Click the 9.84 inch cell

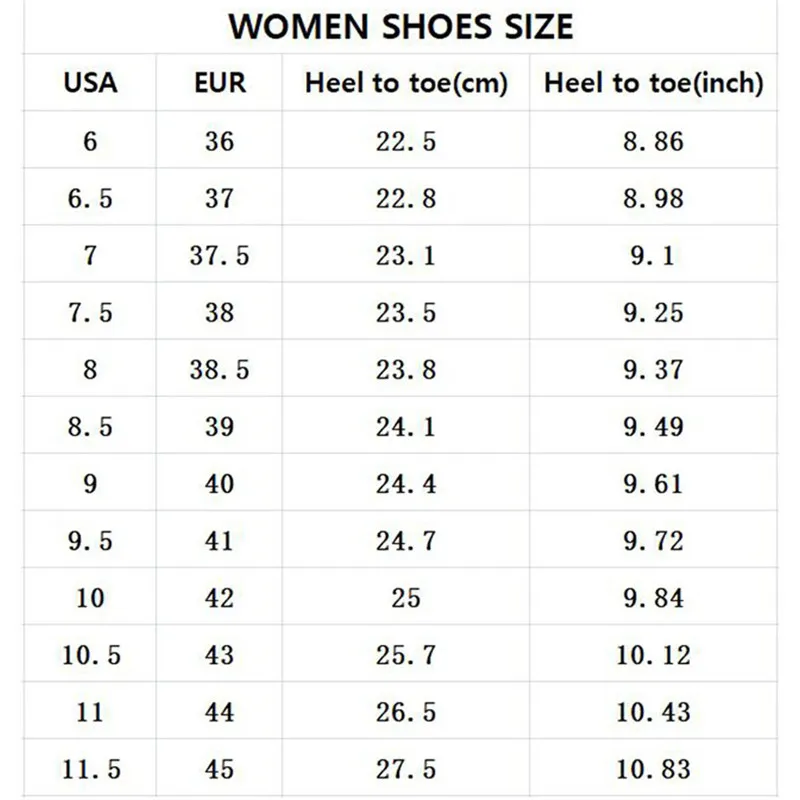pos(653,598)
